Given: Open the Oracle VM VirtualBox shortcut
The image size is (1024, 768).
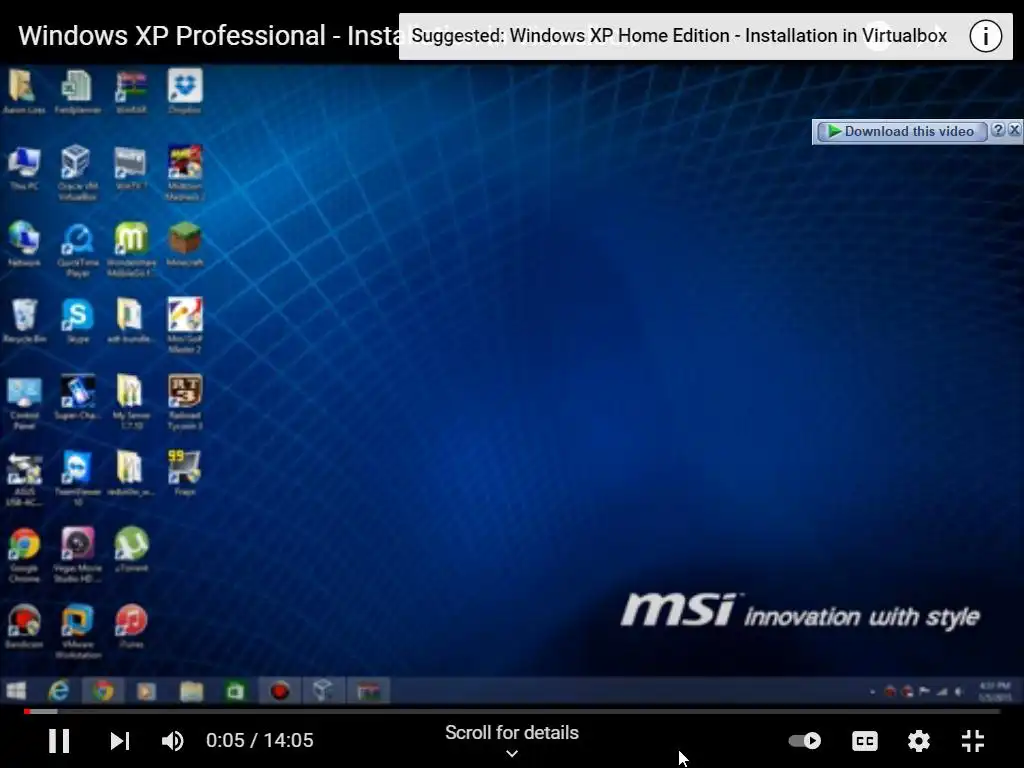Looking at the screenshot, I should coord(77,172).
